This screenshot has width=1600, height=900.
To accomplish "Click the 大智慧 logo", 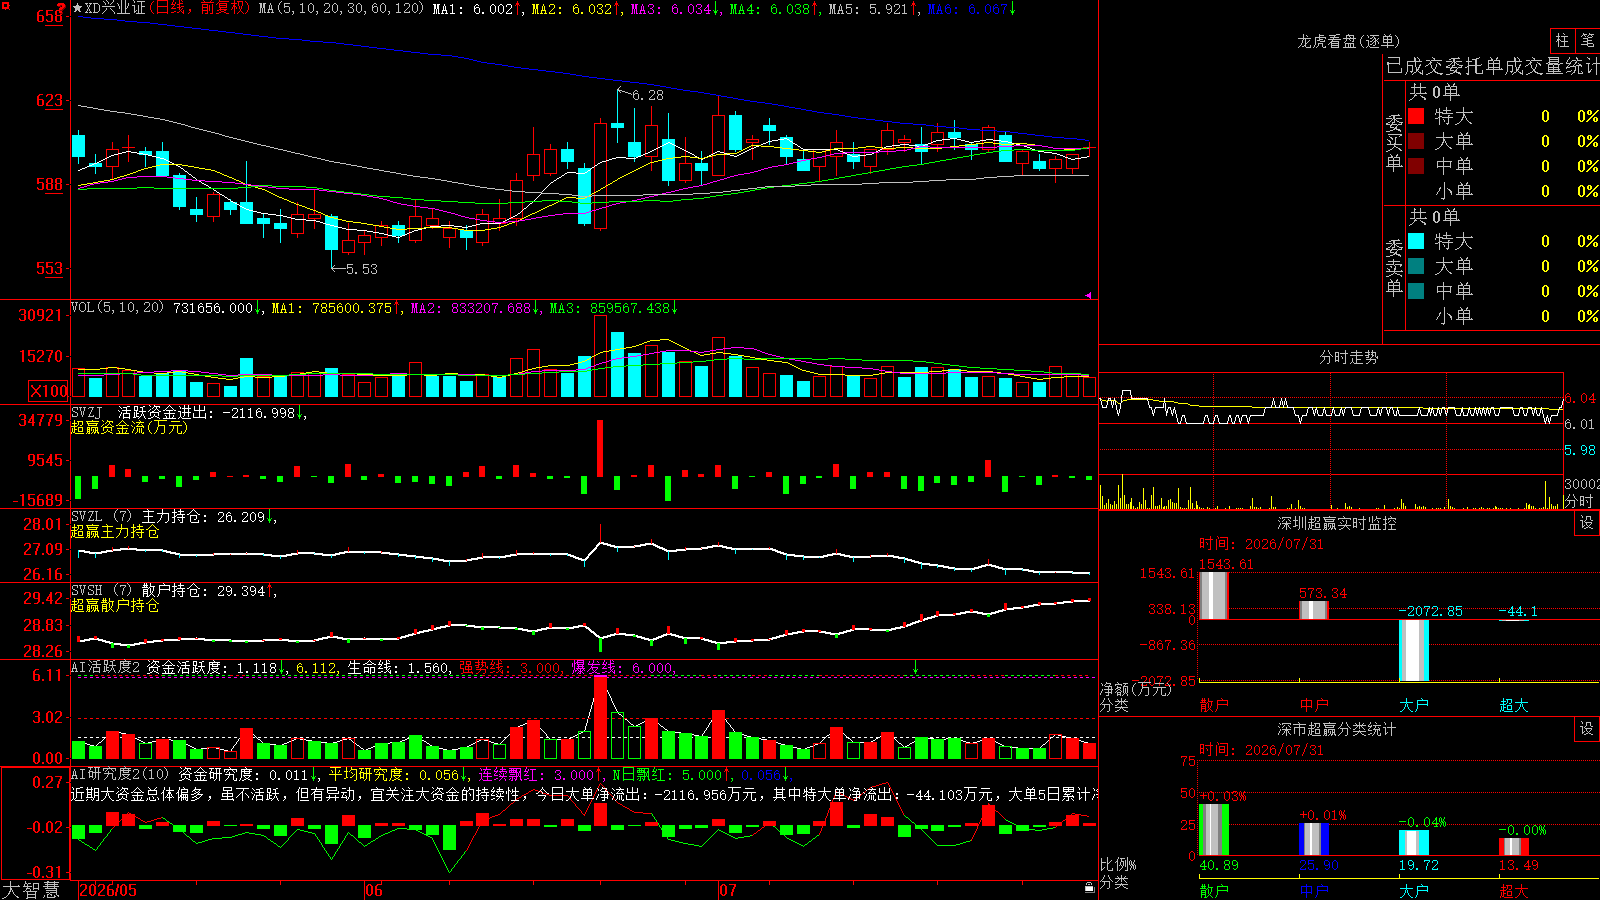I will pos(31,890).
